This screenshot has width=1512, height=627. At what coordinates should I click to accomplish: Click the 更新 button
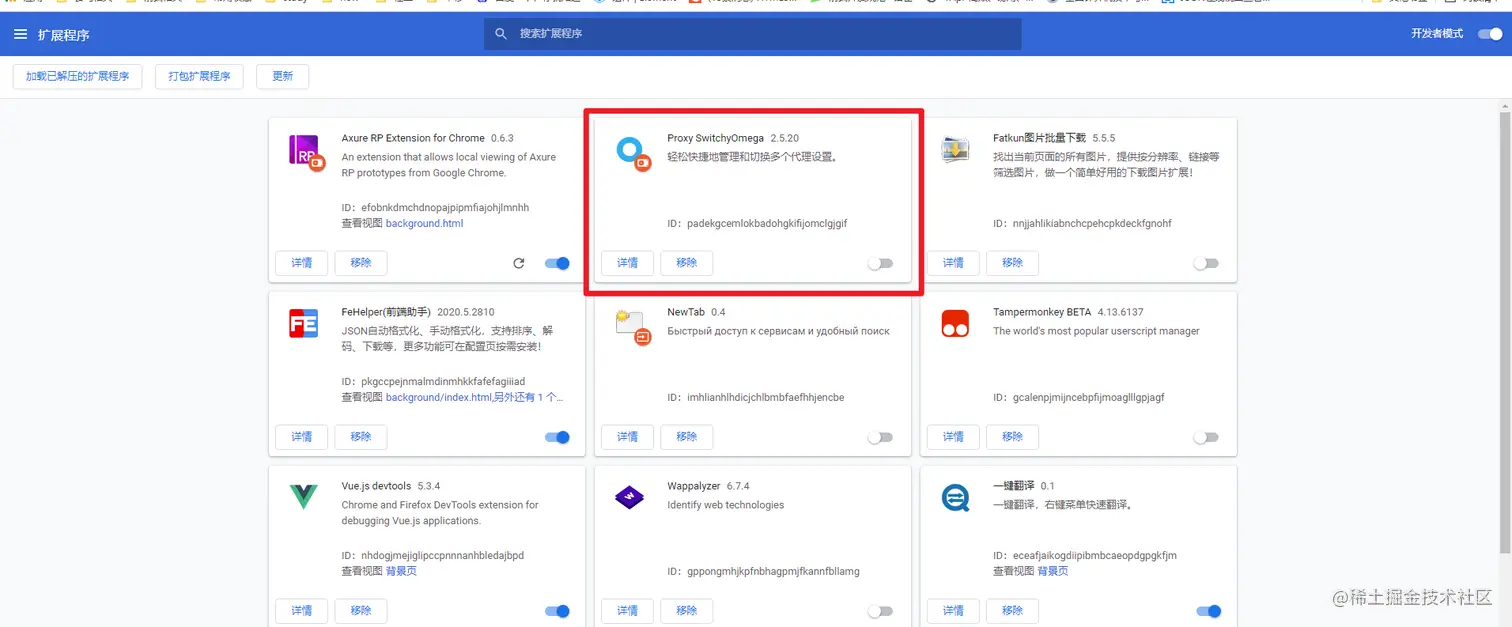tap(283, 76)
